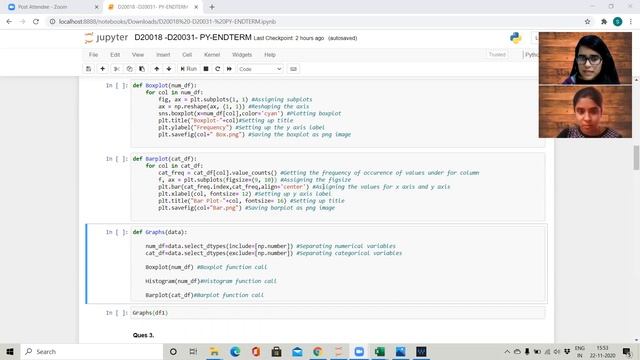Save and checkpoint the notebook

click(x=89, y=69)
